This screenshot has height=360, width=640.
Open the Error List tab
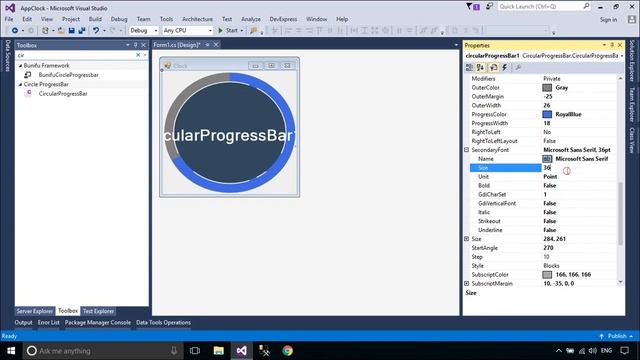click(49, 322)
